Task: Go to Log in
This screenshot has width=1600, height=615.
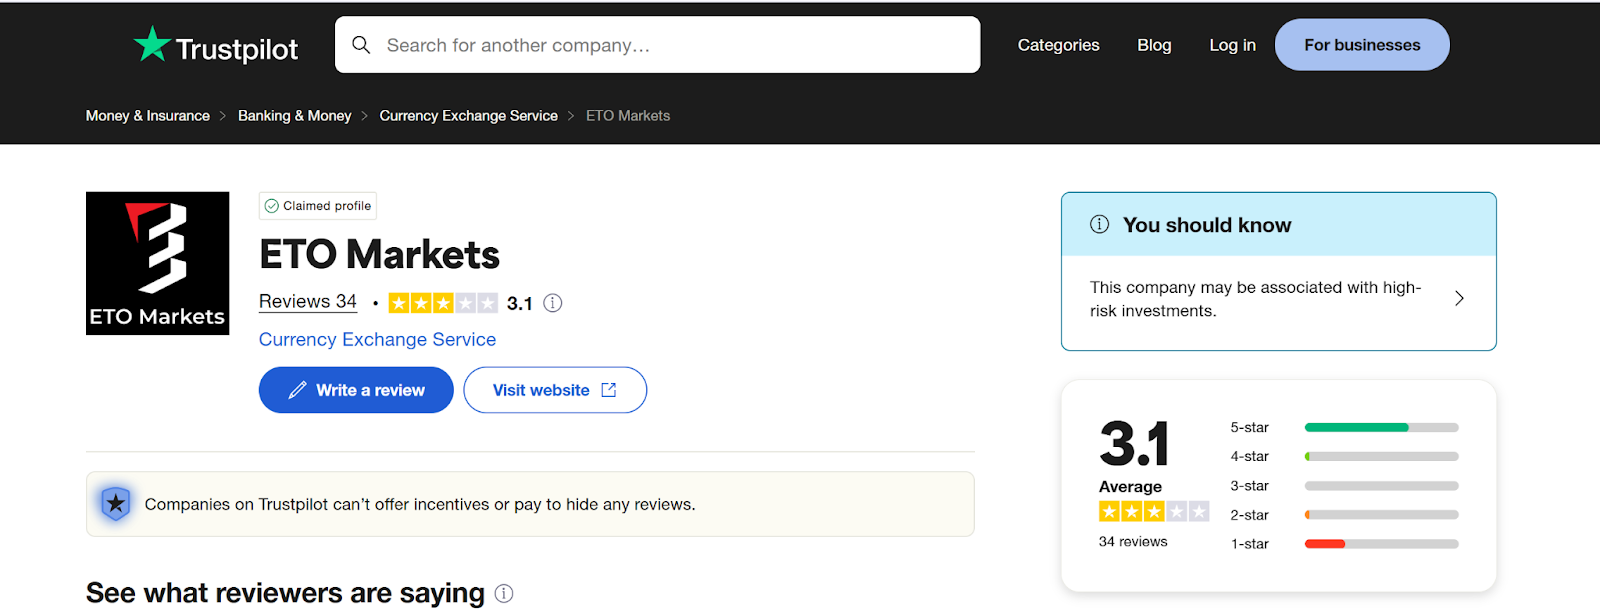Action: (x=1232, y=45)
